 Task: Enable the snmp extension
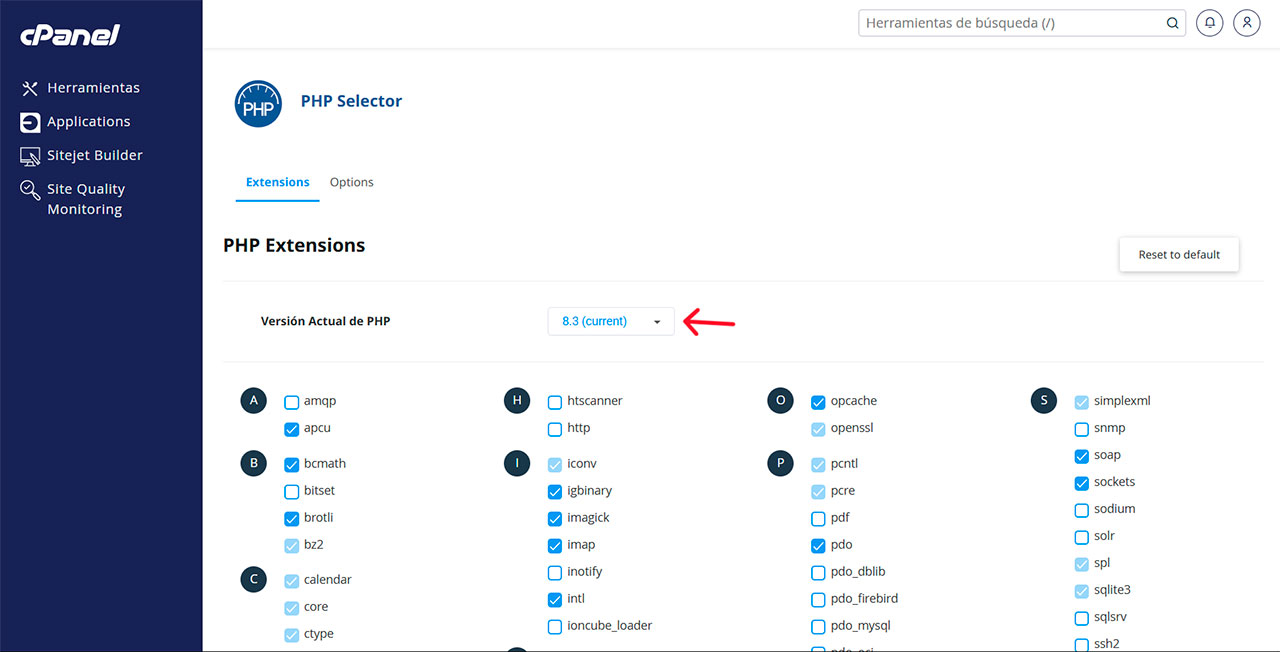click(1082, 429)
